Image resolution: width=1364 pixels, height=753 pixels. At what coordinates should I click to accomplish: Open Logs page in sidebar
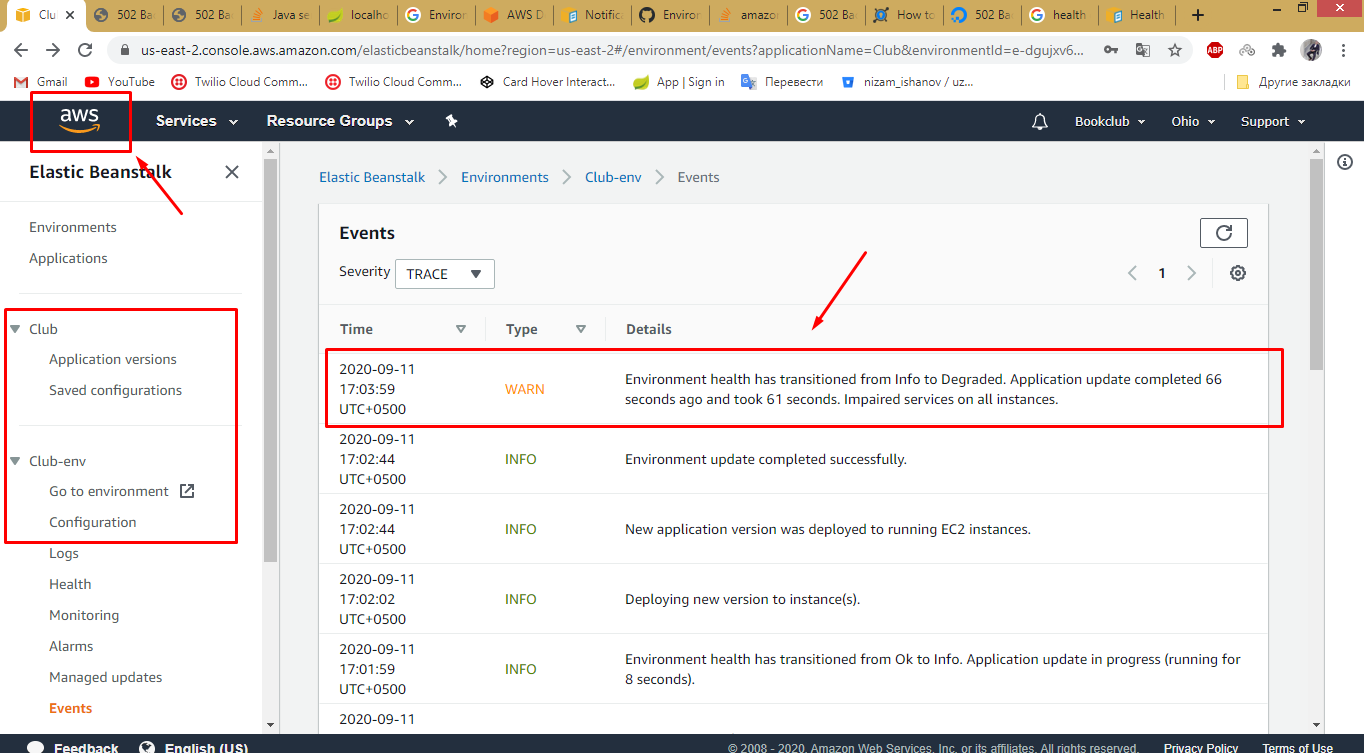(64, 553)
